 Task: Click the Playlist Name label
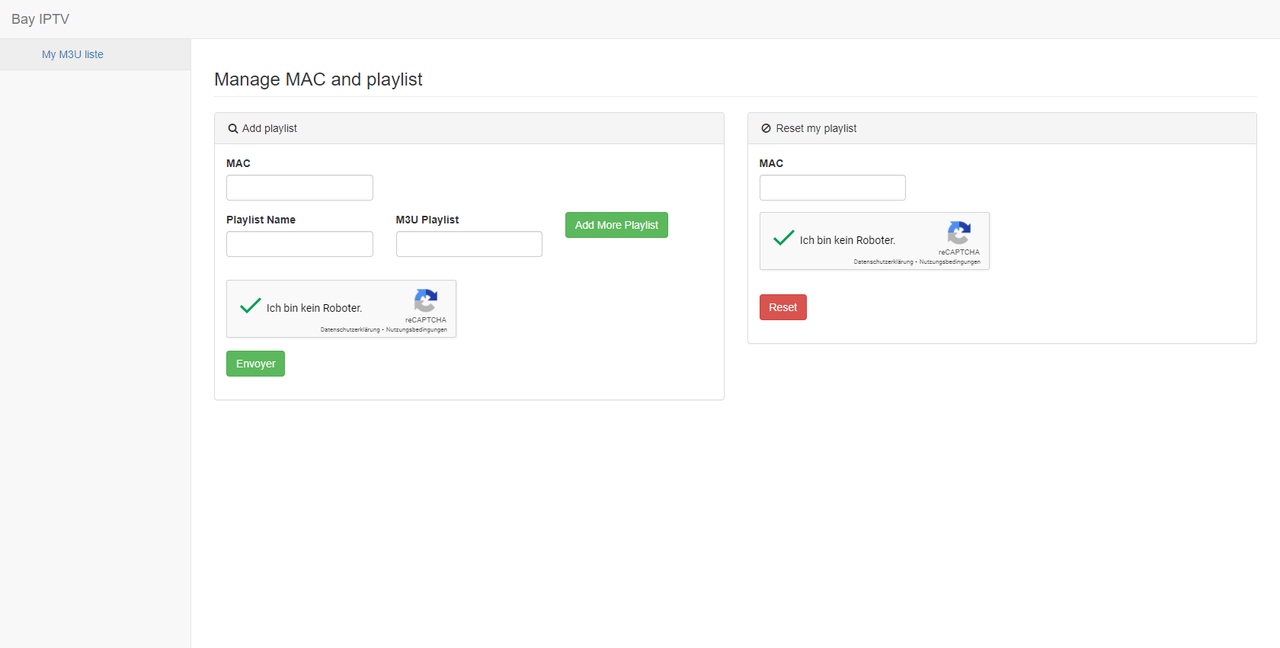[261, 220]
